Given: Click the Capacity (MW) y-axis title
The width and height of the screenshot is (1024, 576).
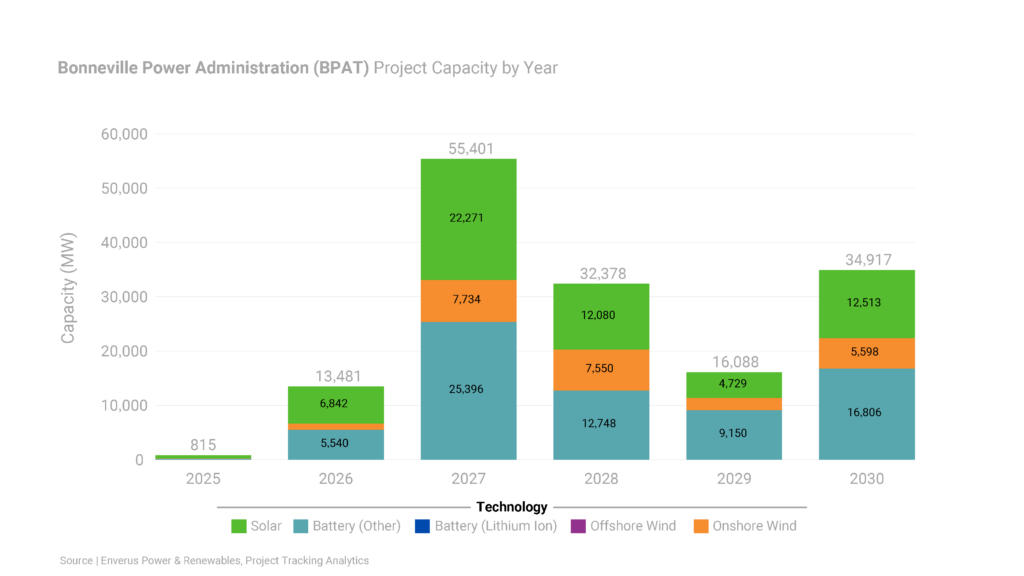Looking at the screenshot, I should (x=68, y=297).
